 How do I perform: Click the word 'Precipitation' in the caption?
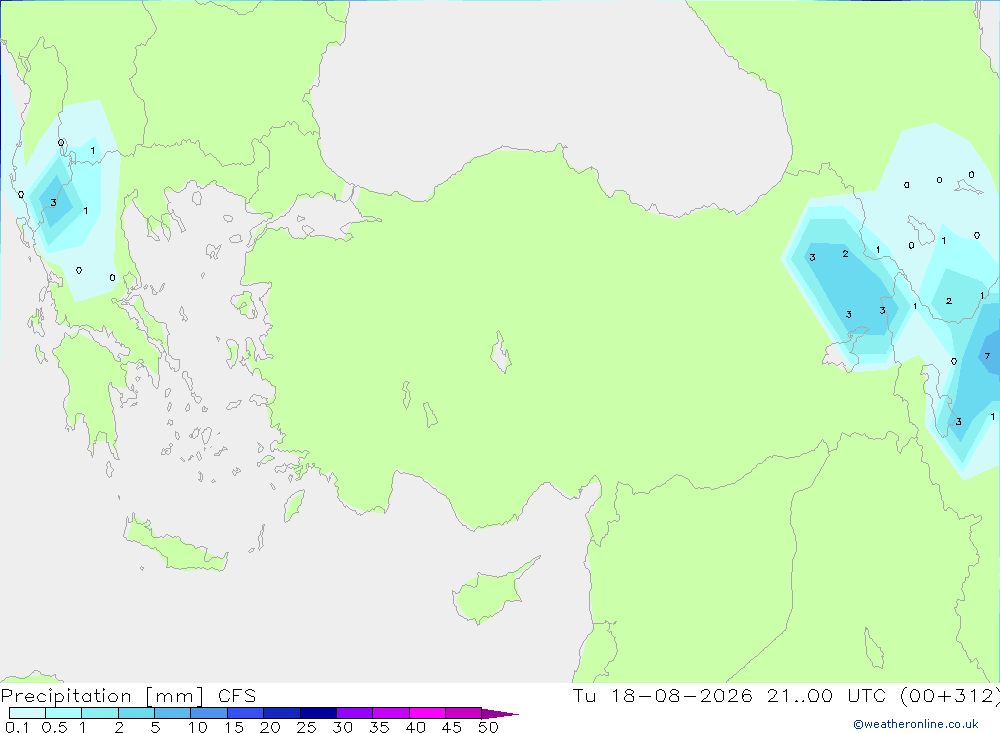coord(66,696)
